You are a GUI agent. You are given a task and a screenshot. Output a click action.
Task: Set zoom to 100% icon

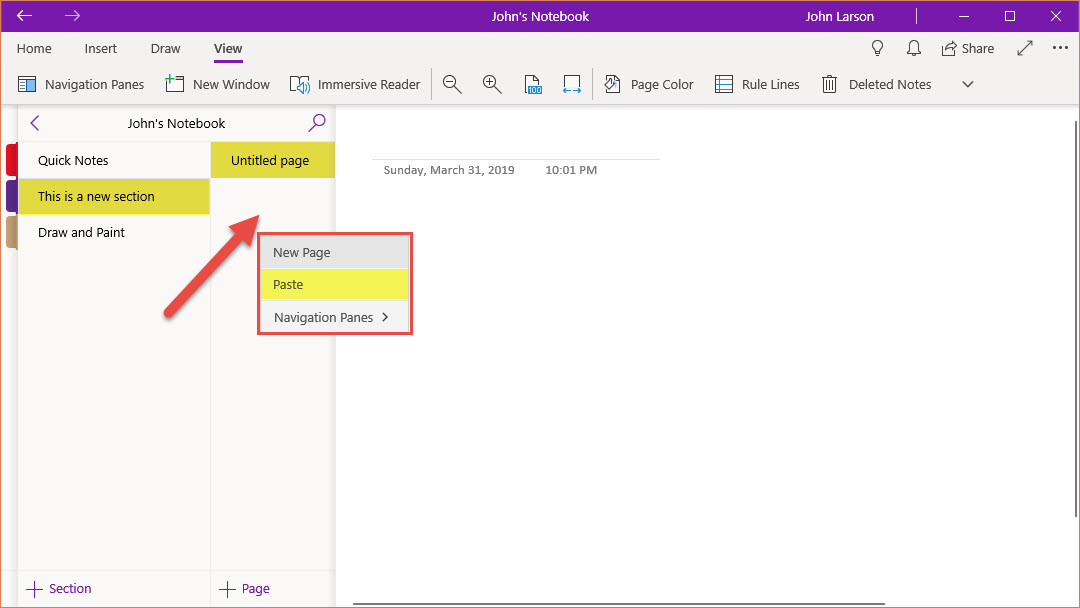click(533, 85)
